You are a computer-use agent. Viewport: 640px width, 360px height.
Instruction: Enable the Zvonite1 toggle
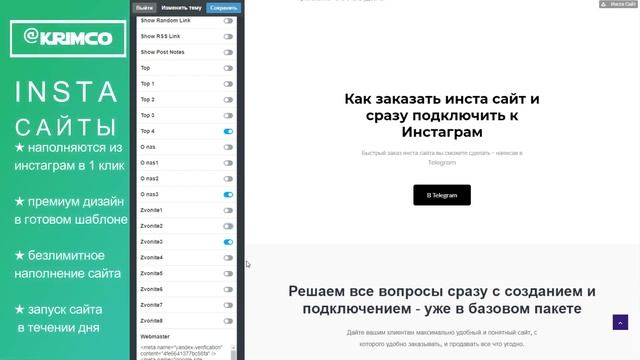pyautogui.click(x=228, y=211)
